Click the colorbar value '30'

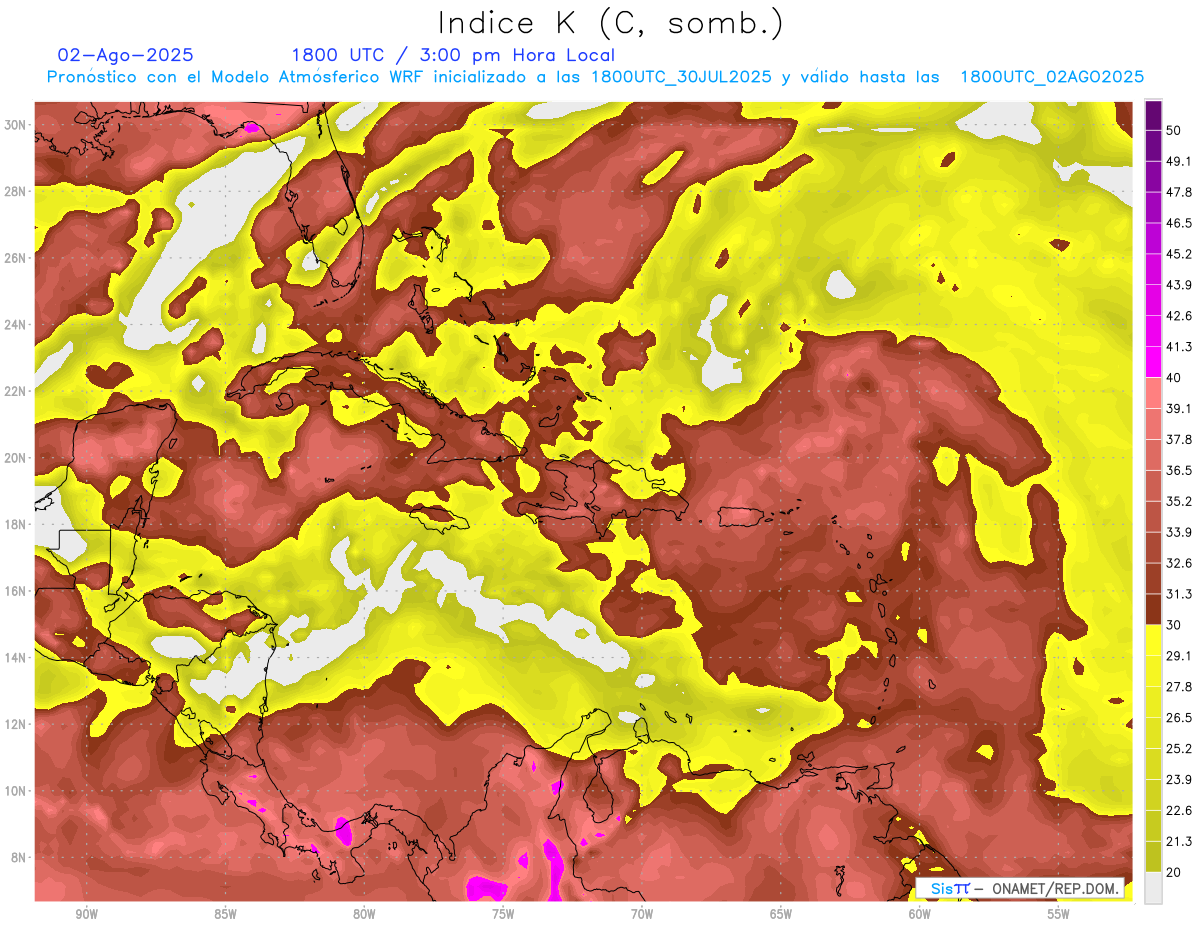point(1174,625)
